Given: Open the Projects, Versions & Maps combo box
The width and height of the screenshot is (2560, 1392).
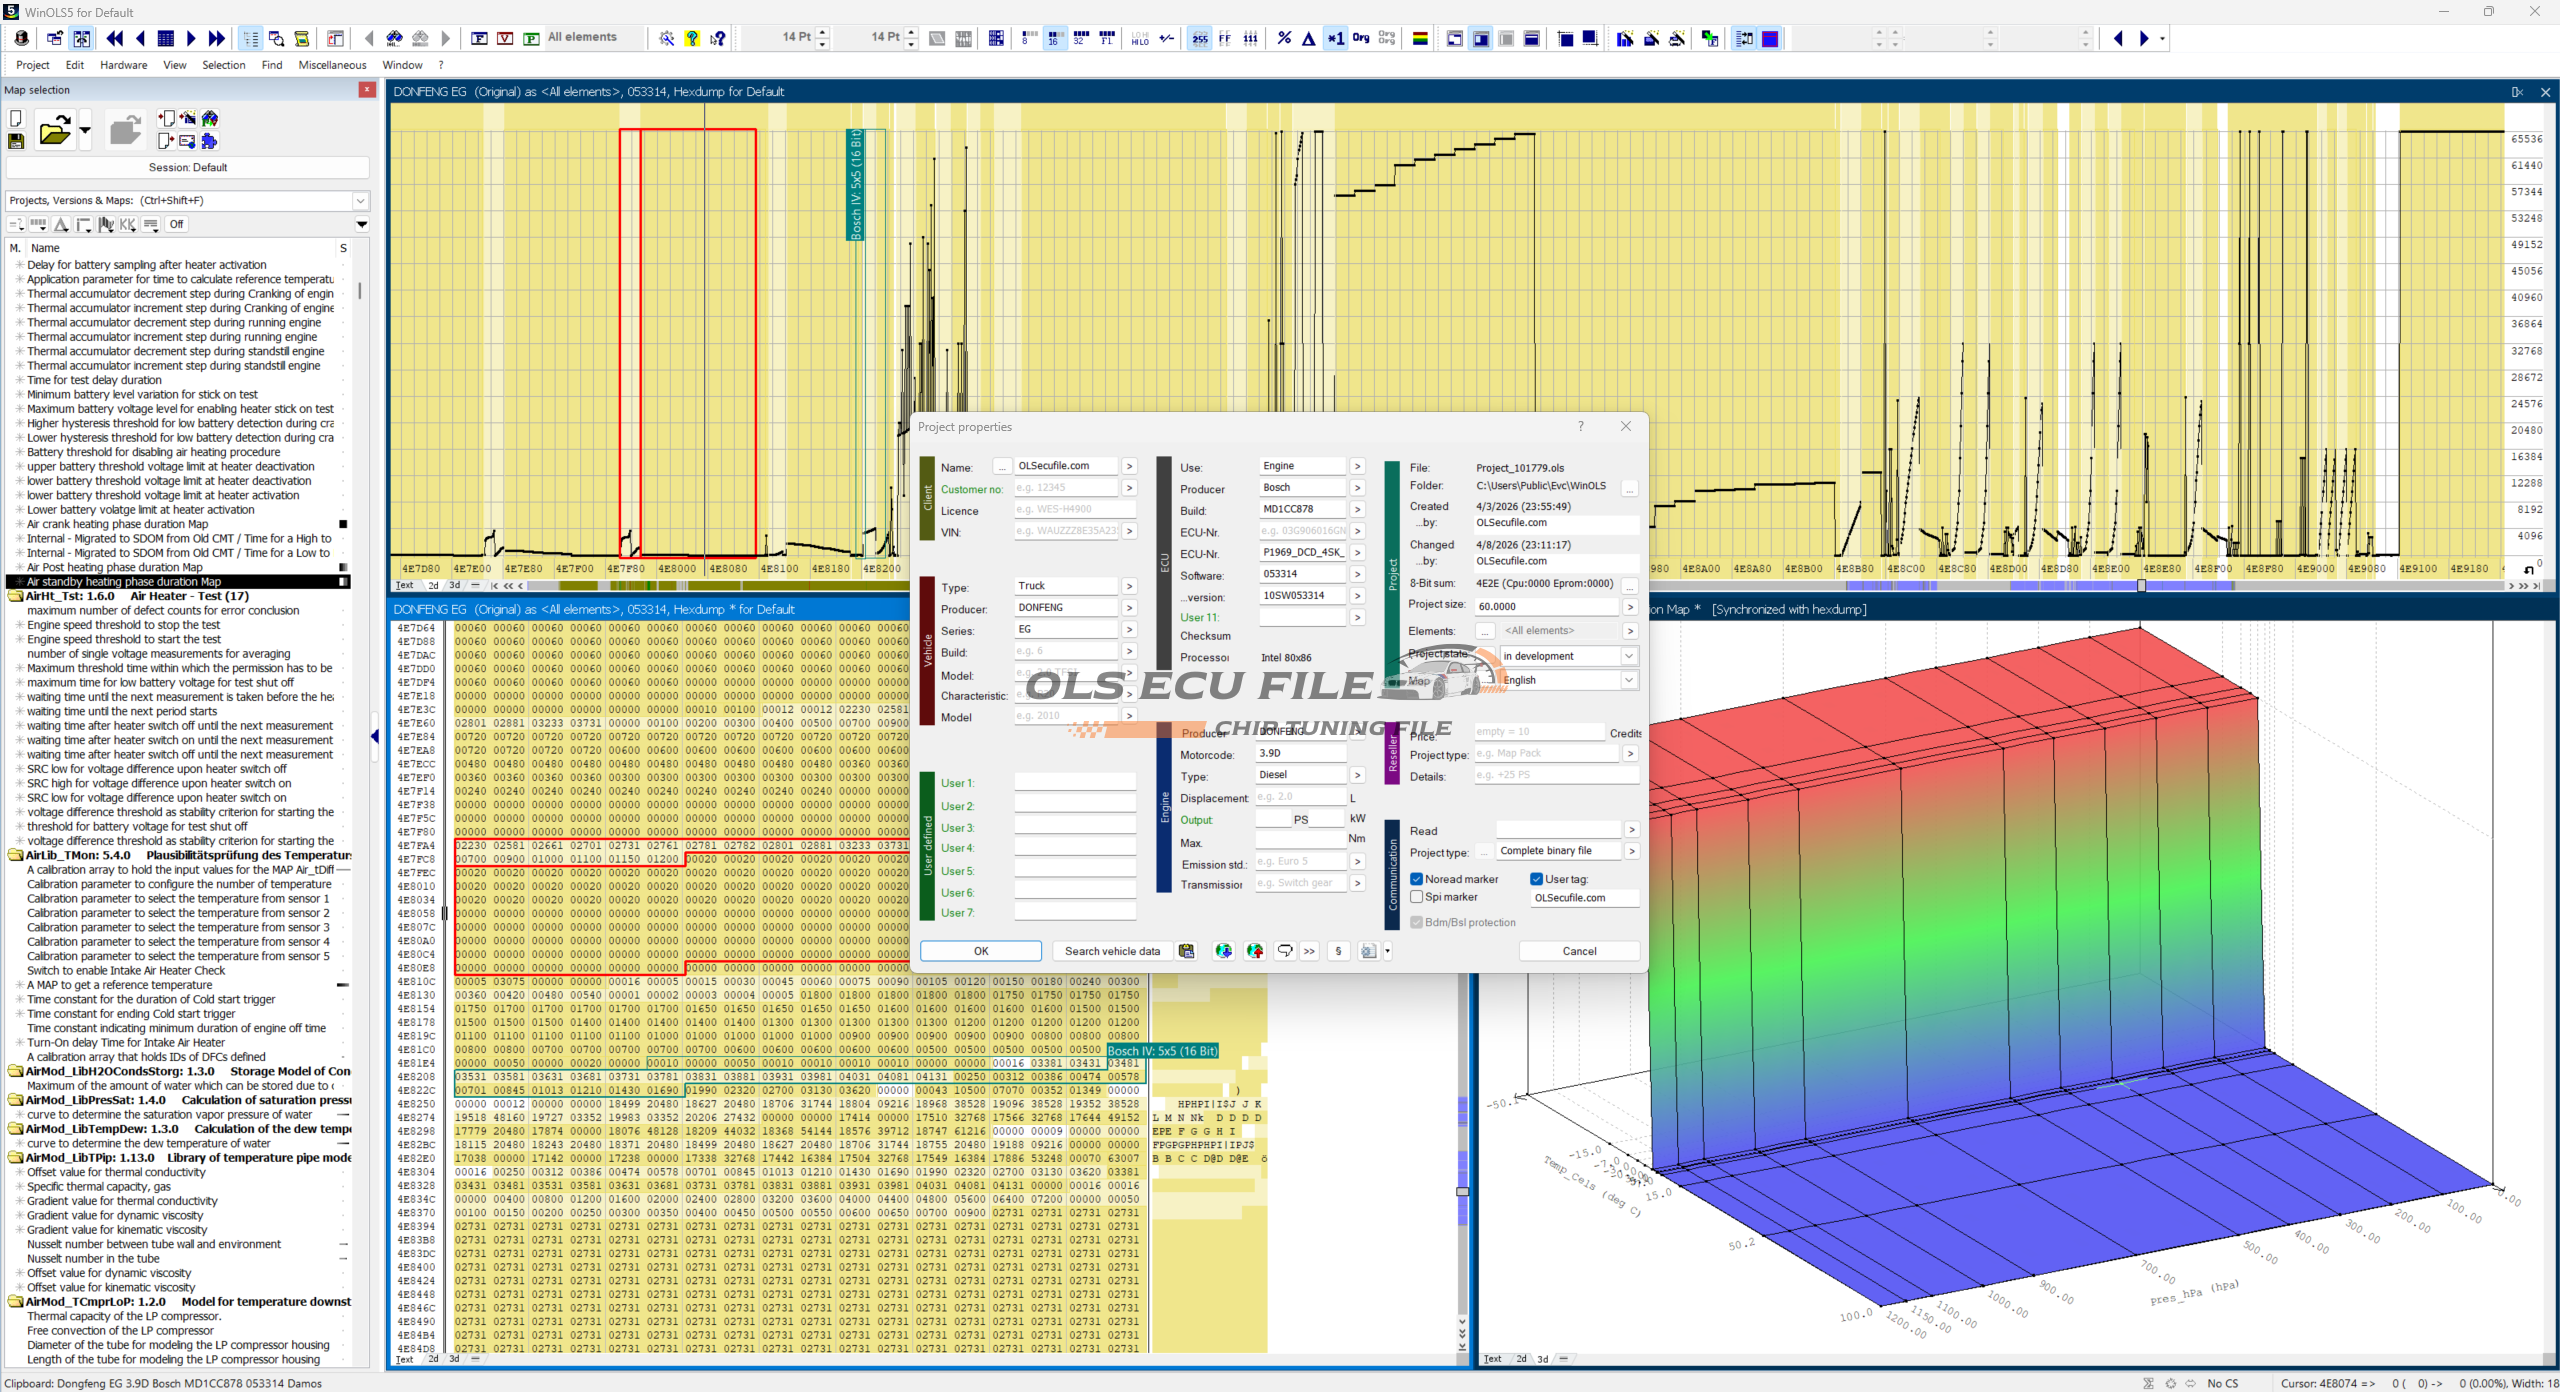Looking at the screenshot, I should click(x=360, y=200).
